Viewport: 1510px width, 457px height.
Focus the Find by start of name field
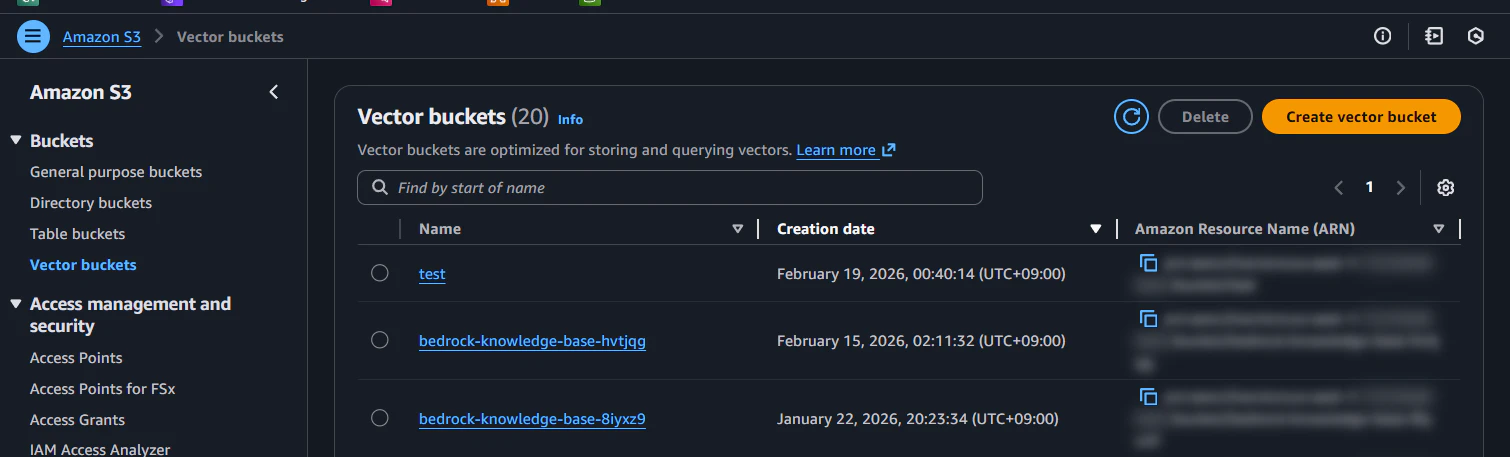pos(670,187)
